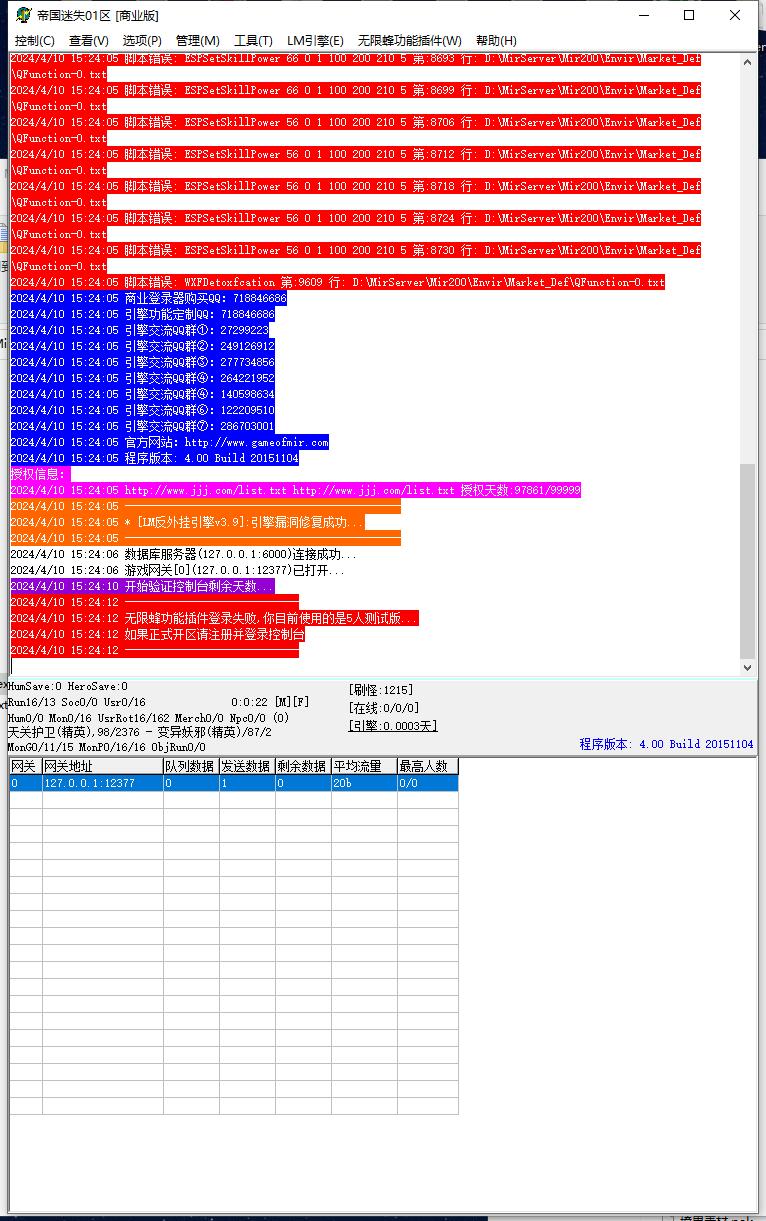766x1221 pixels.
Task: Open the 帮助(H) menu
Action: [x=496, y=41]
